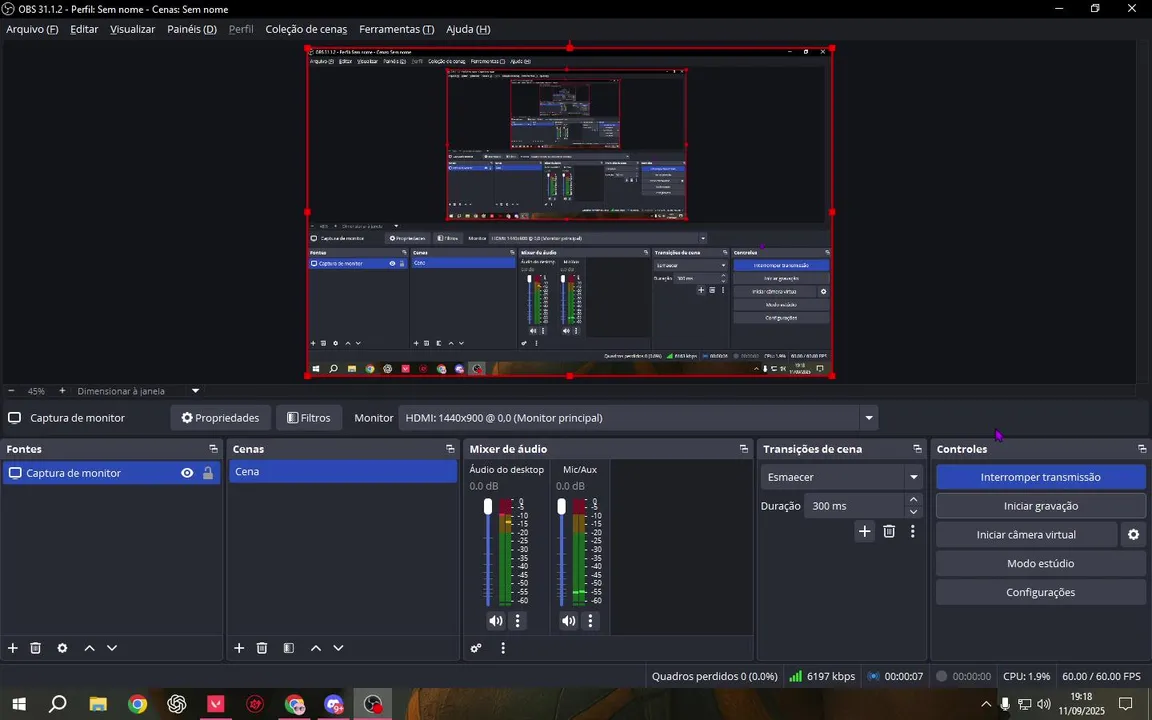Screen dimensions: 1152x720
Task: Open Ajuda menu
Action: [468, 29]
